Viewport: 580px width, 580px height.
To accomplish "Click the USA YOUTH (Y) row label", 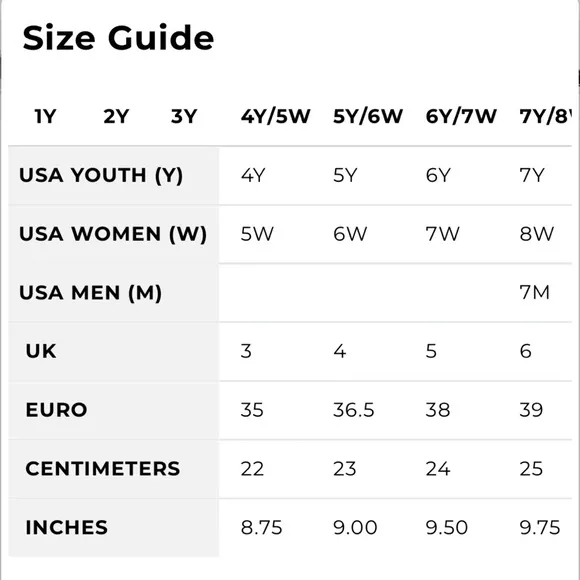I will click(101, 175).
